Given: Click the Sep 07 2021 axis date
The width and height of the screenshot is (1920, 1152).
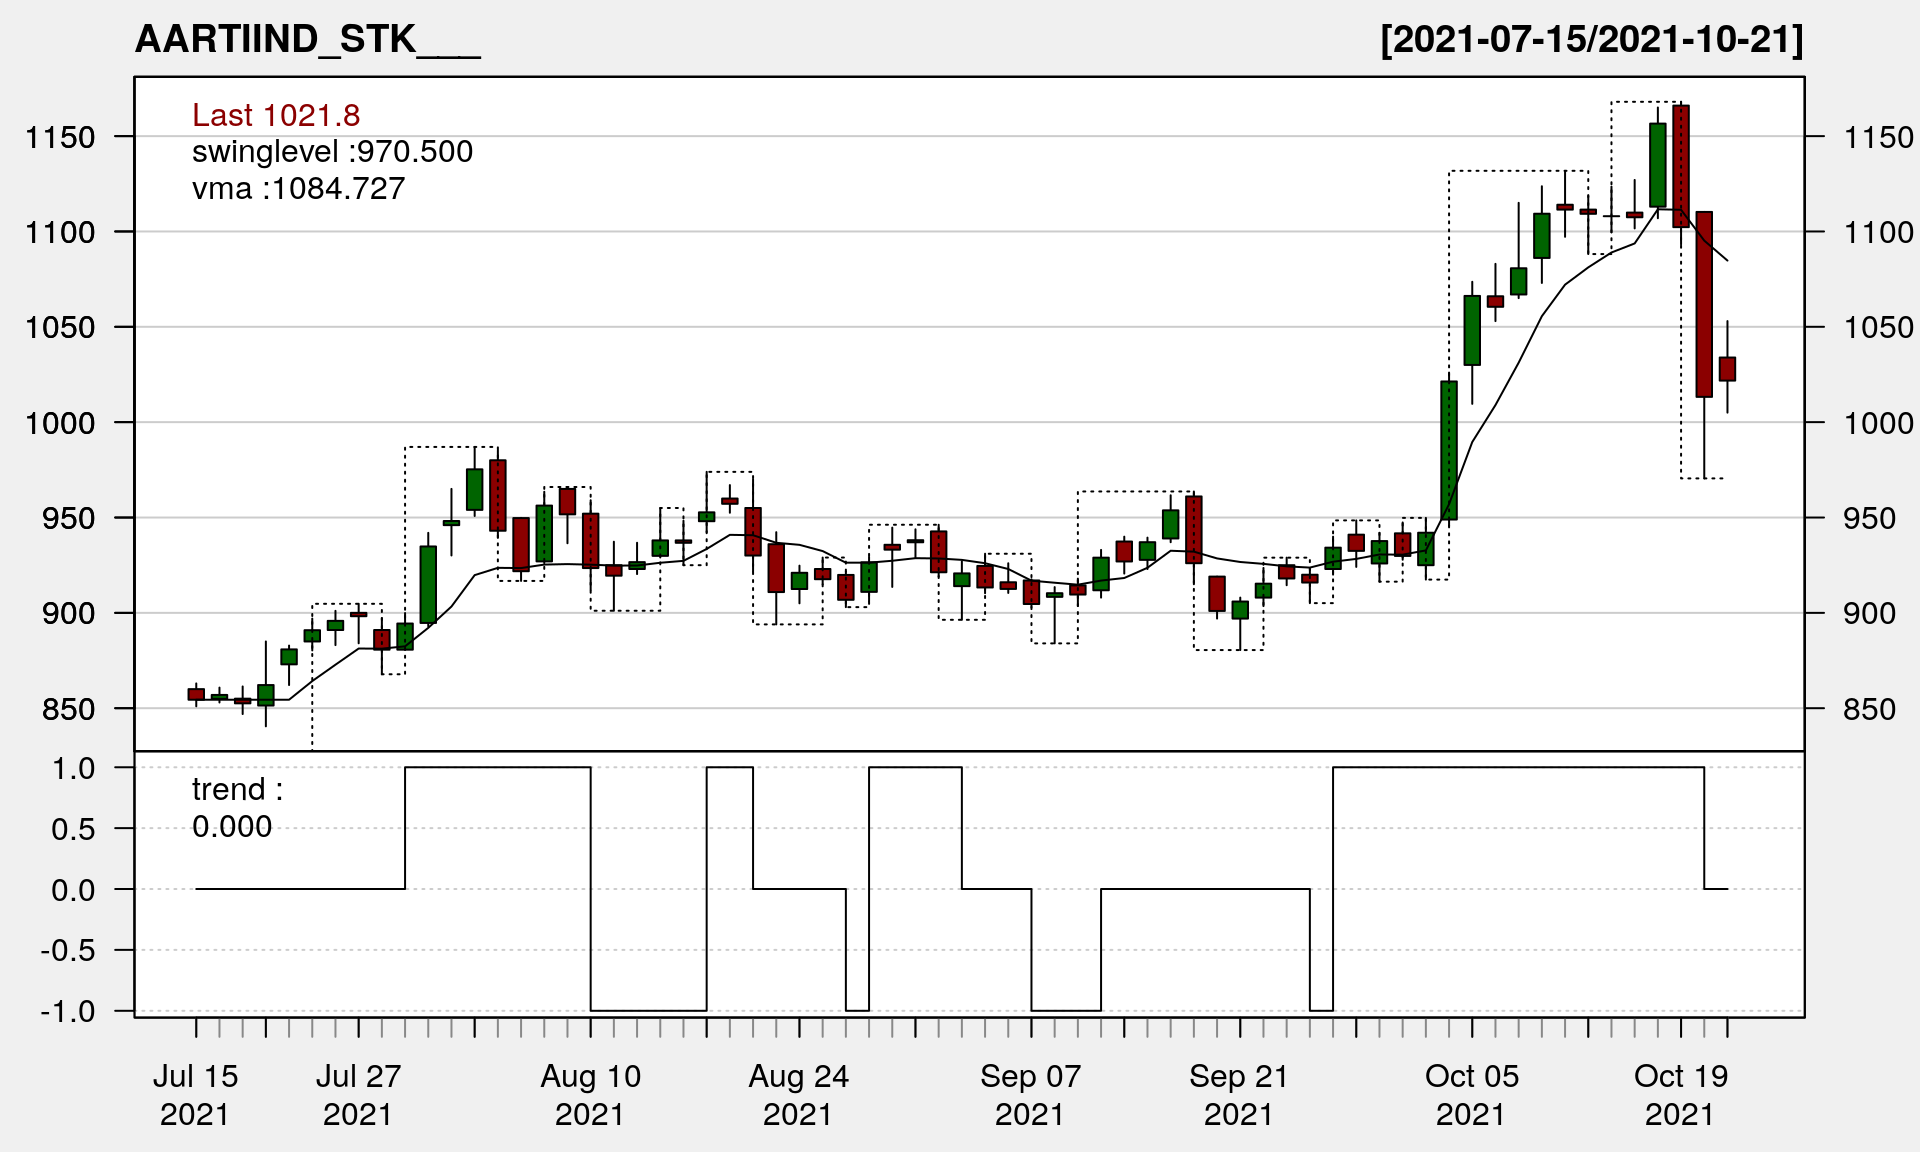Looking at the screenshot, I should pos(1030,1095).
